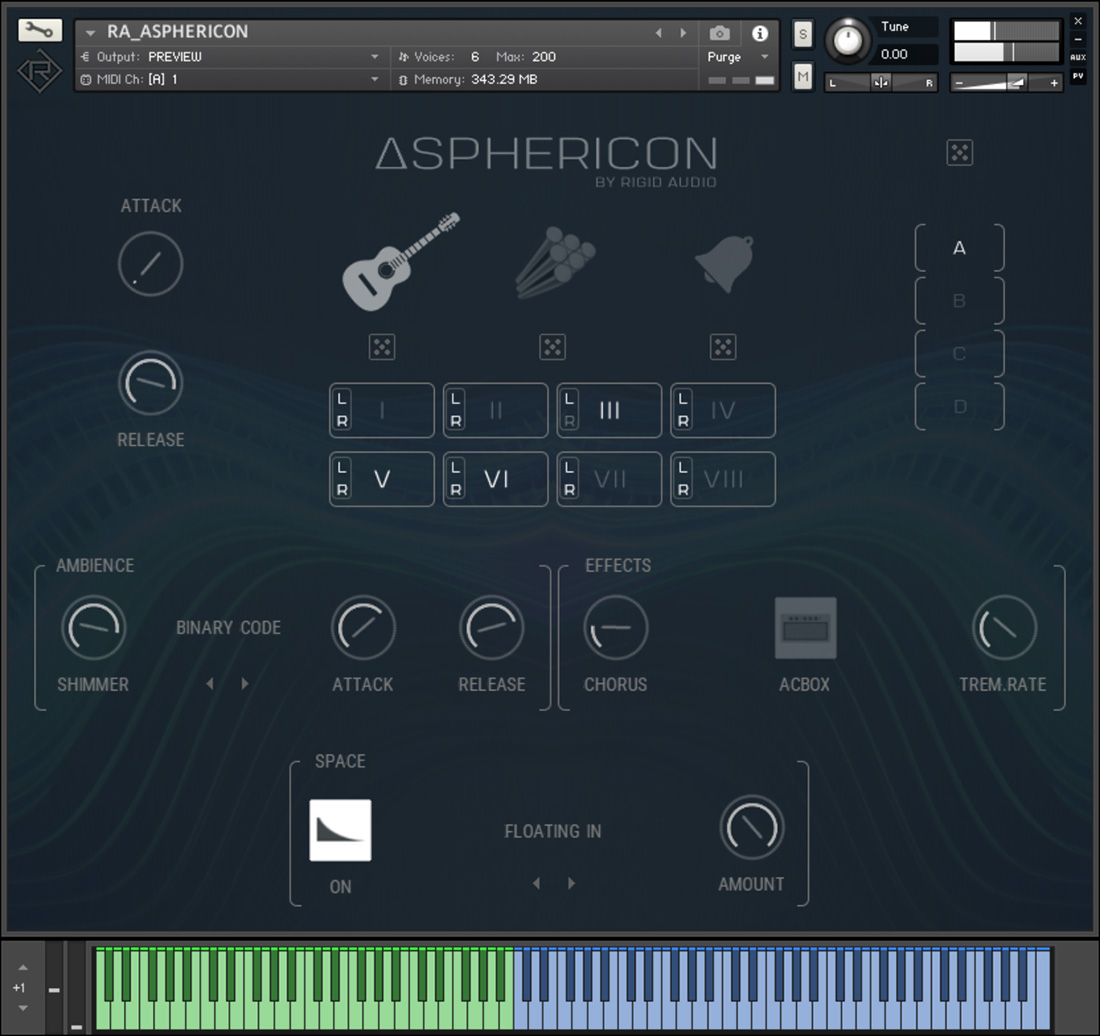1100x1036 pixels.
Task: Select the mallet sticks instrument icon
Action: click(x=555, y=262)
